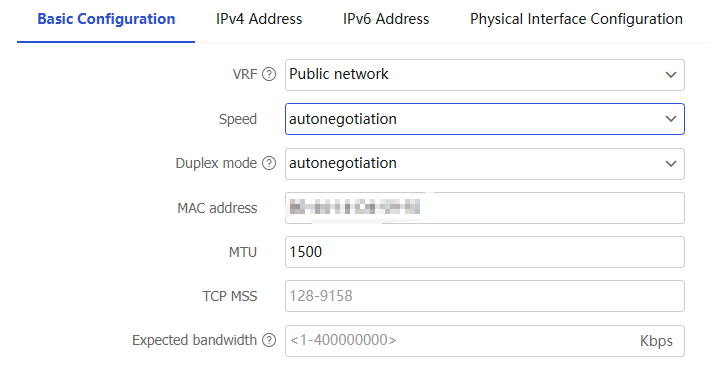
Task: Click the chevron arrow in the Speed box
Action: coord(671,119)
